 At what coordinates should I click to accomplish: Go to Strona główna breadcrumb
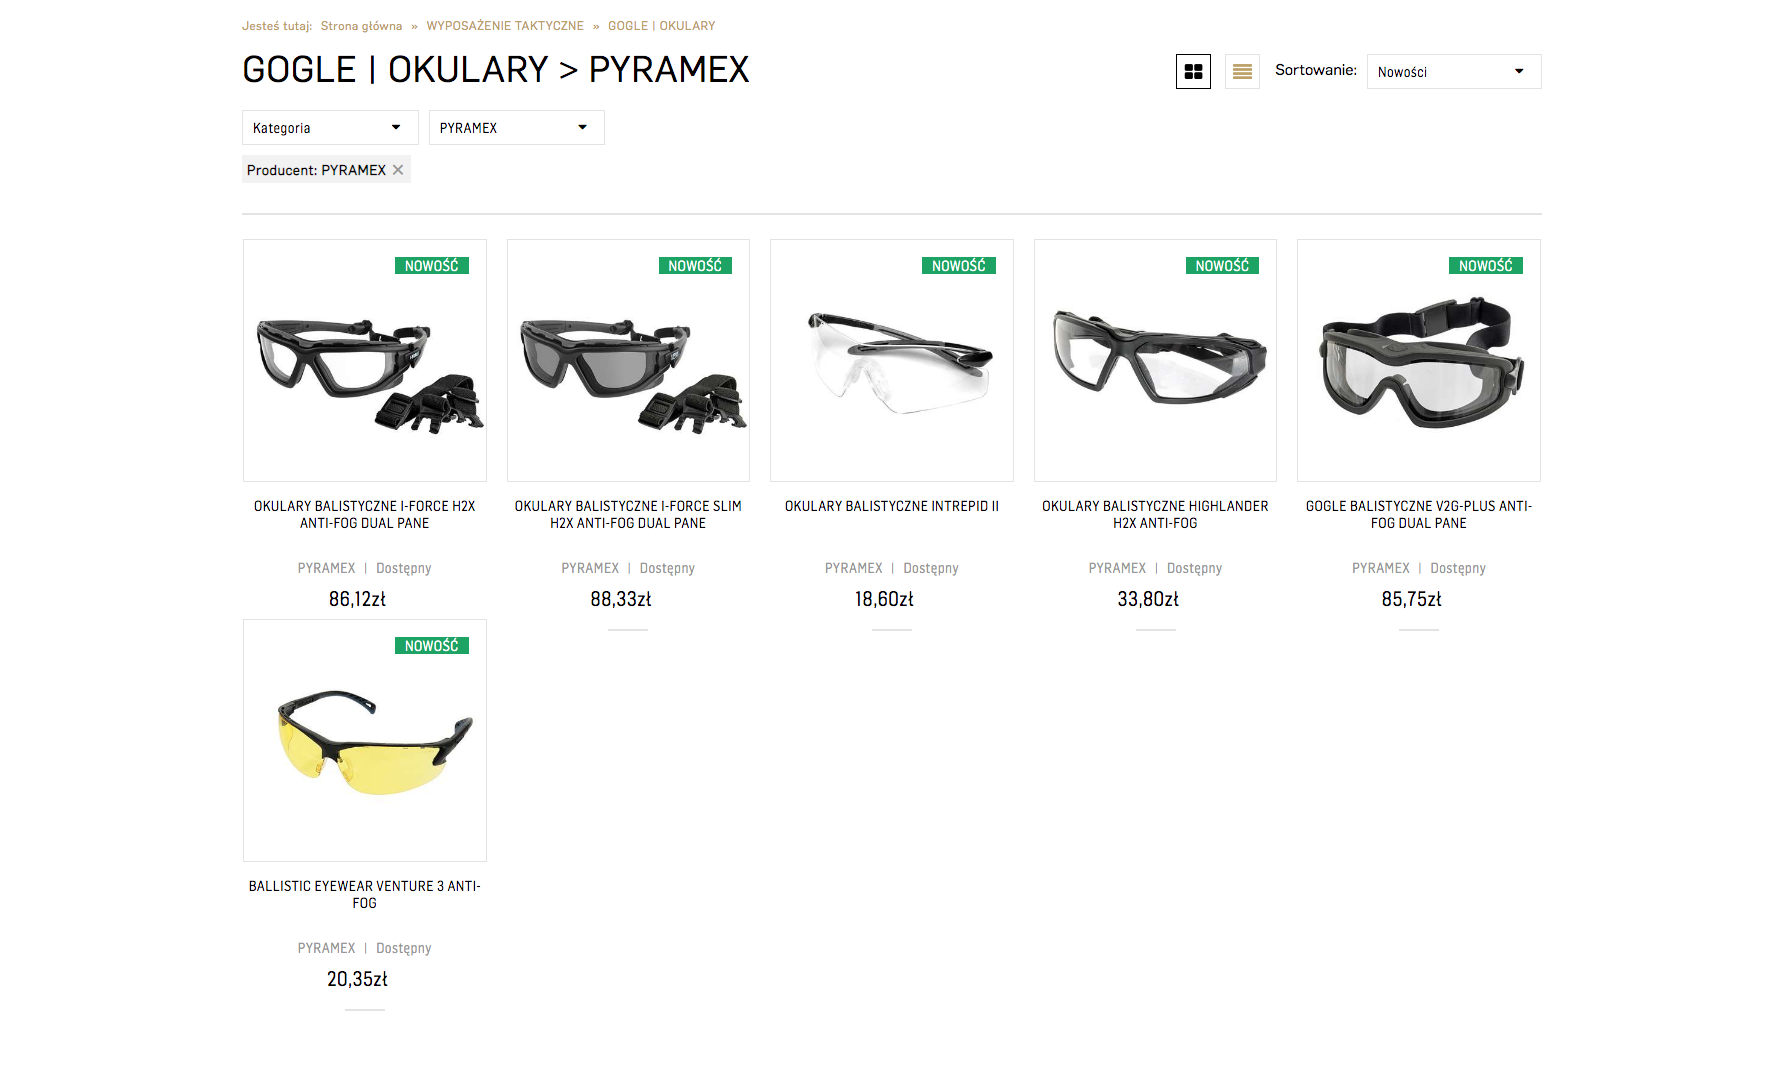361,26
